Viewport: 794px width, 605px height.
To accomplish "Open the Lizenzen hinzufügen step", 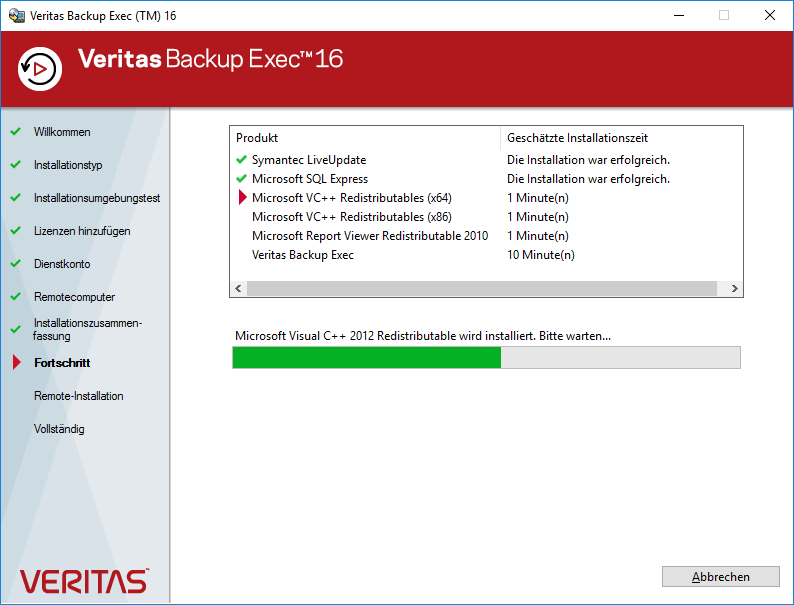I will (82, 231).
